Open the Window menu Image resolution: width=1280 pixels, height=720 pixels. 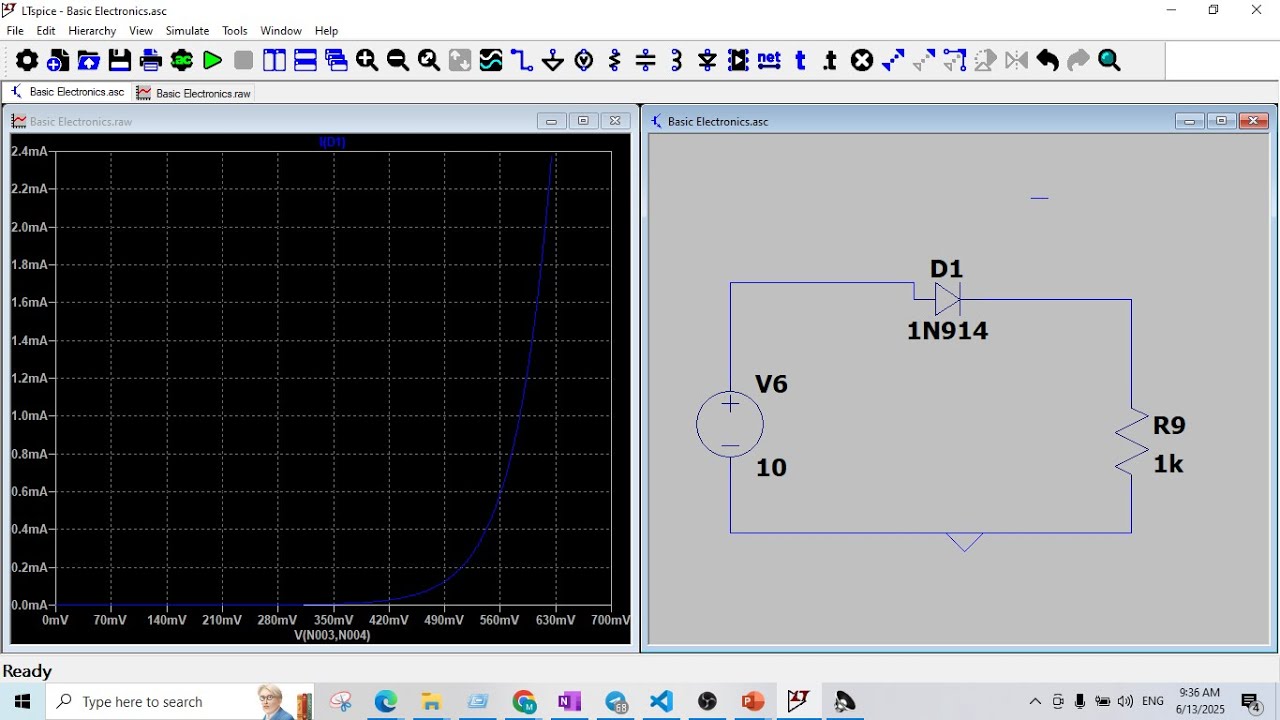281,31
